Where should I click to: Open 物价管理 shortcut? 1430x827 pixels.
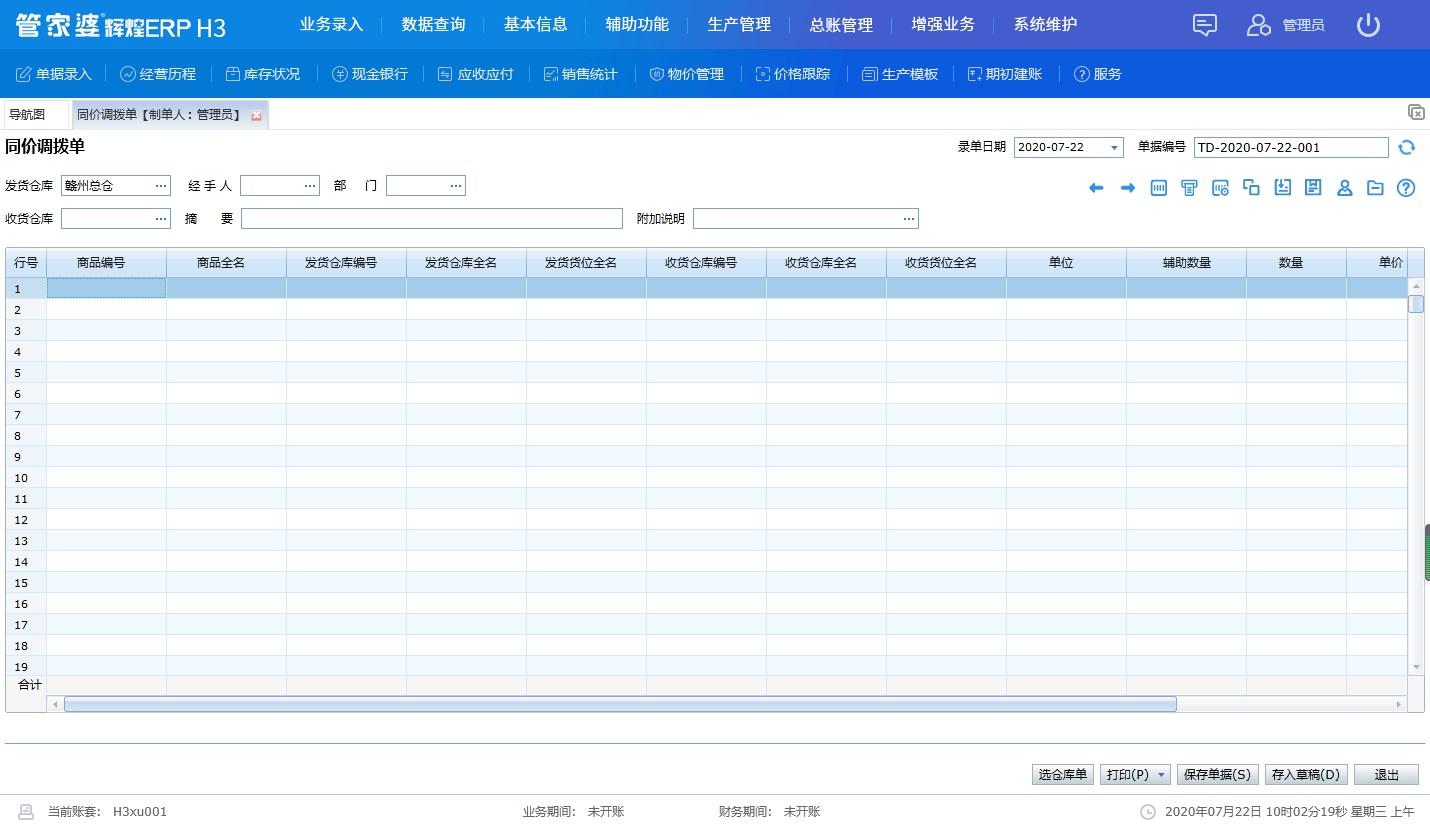point(686,74)
